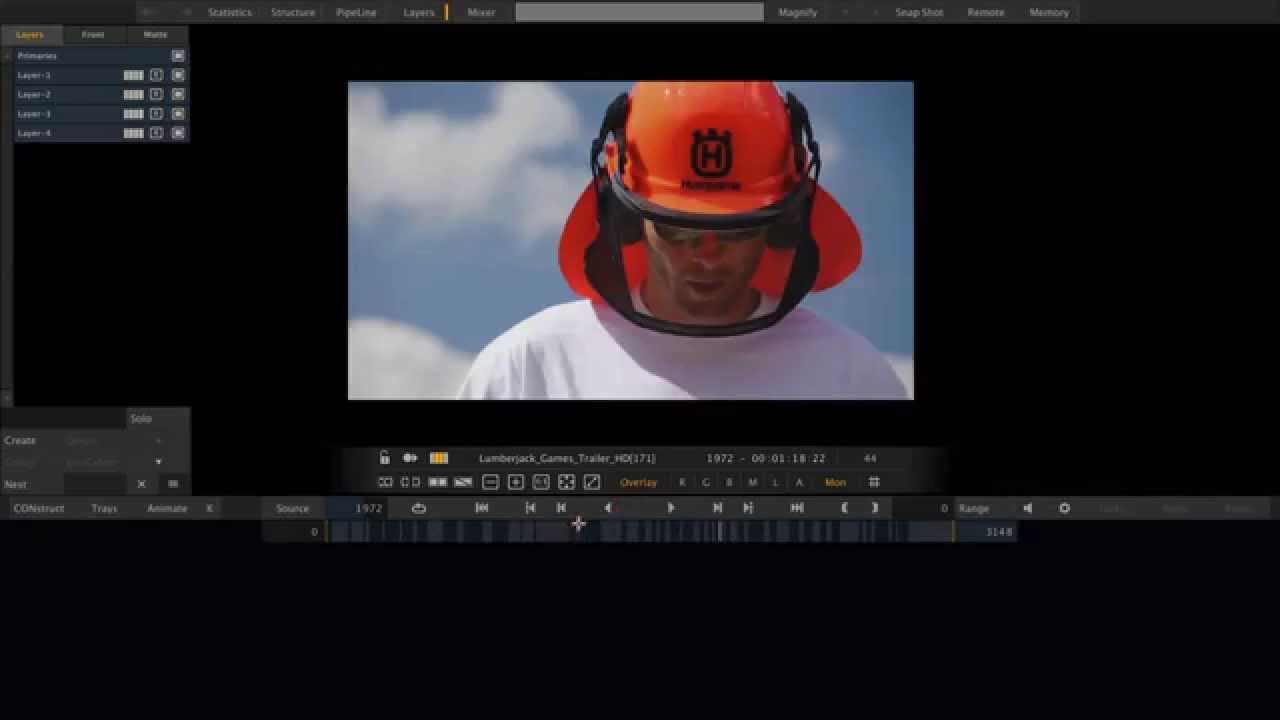Screen dimensions: 1280x720
Task: Open the Memory menu
Action: pos(1049,12)
